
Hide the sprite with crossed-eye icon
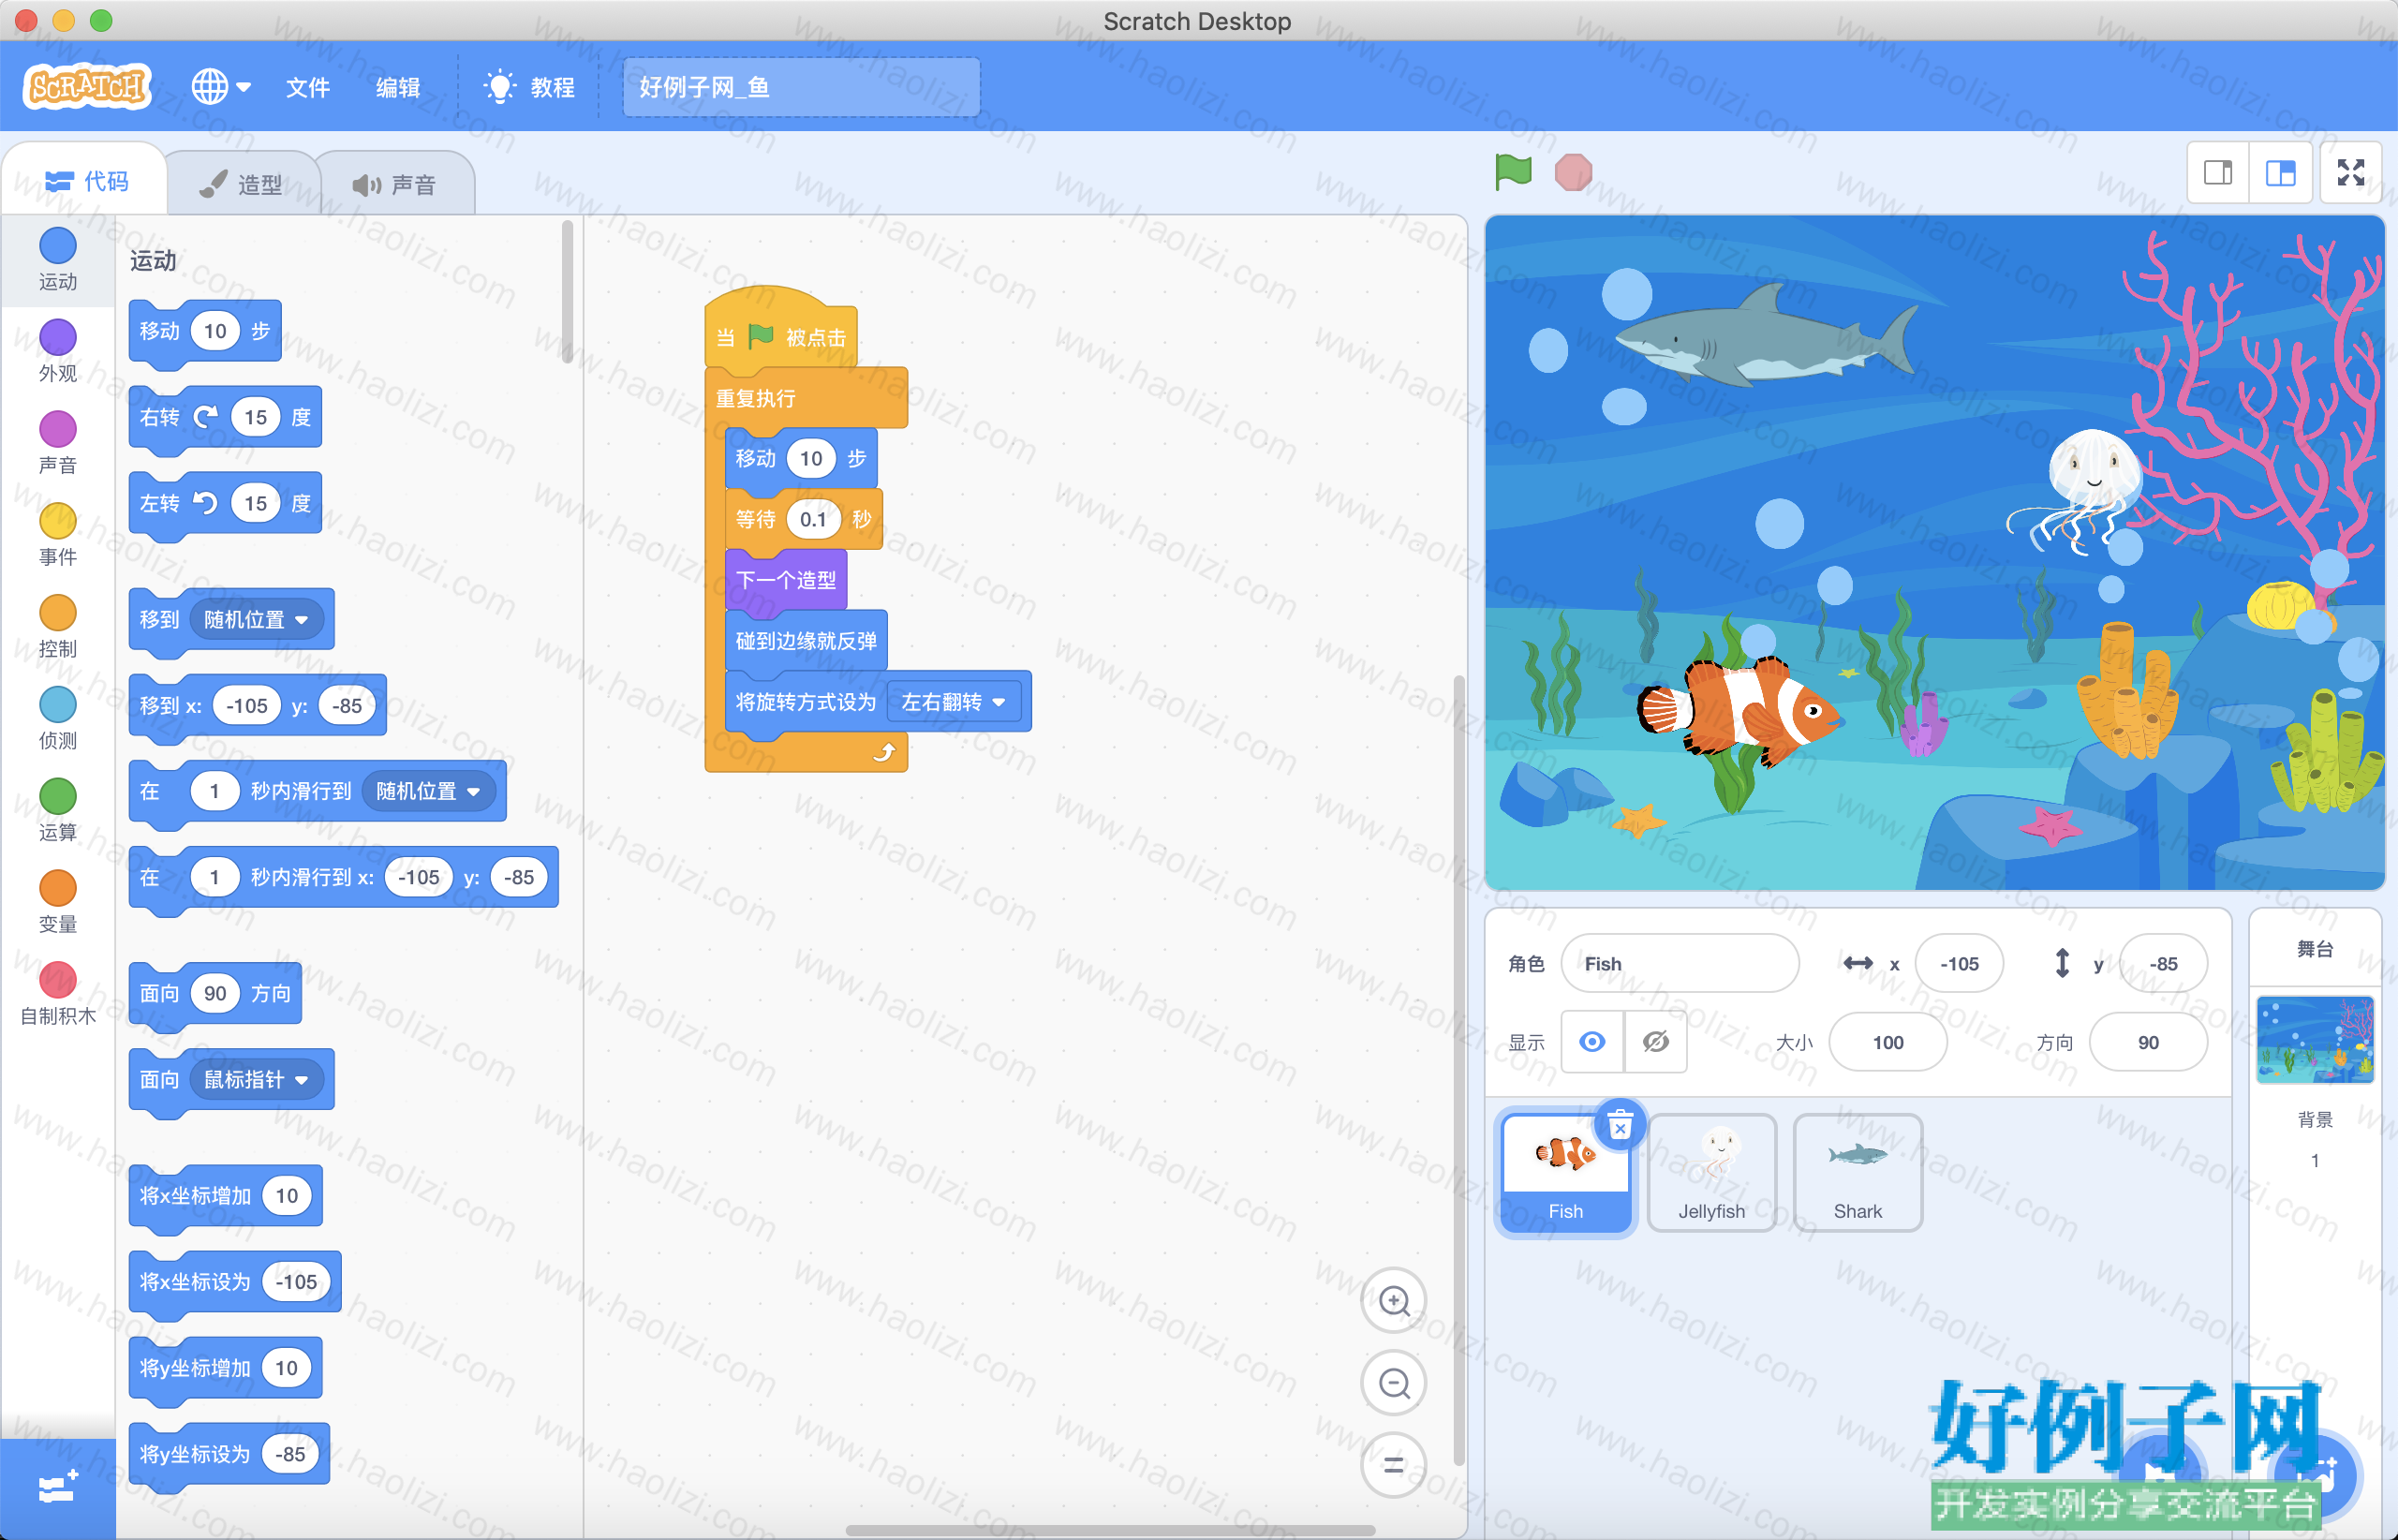tap(1656, 1042)
